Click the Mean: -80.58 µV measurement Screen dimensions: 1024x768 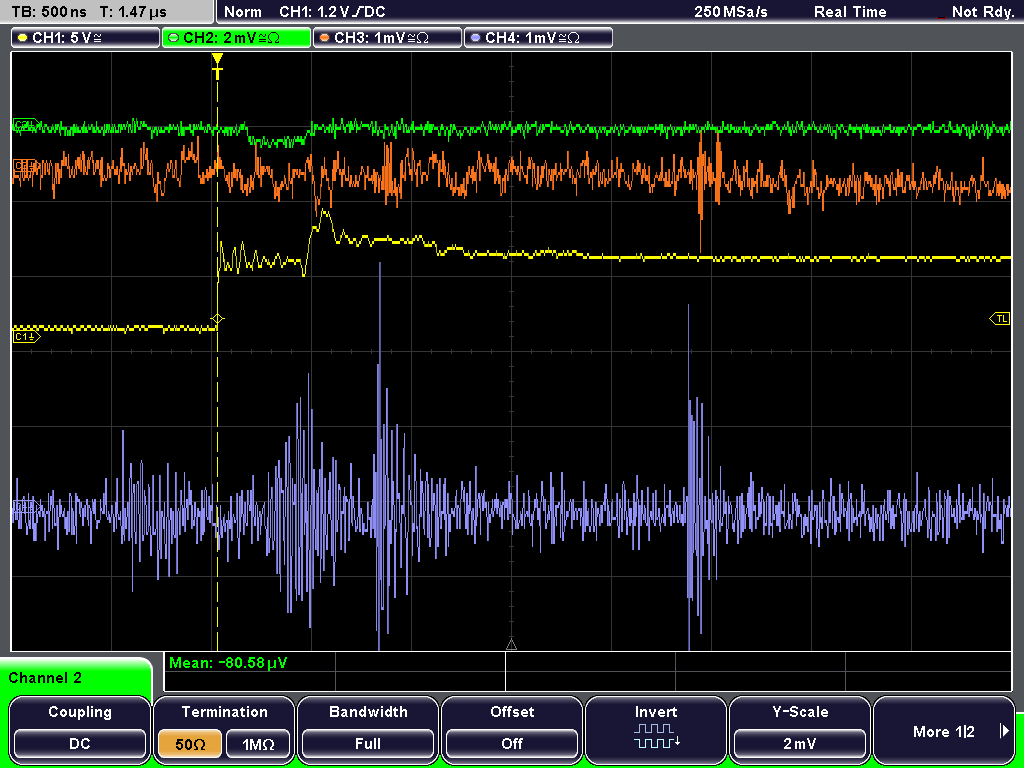tap(228, 663)
